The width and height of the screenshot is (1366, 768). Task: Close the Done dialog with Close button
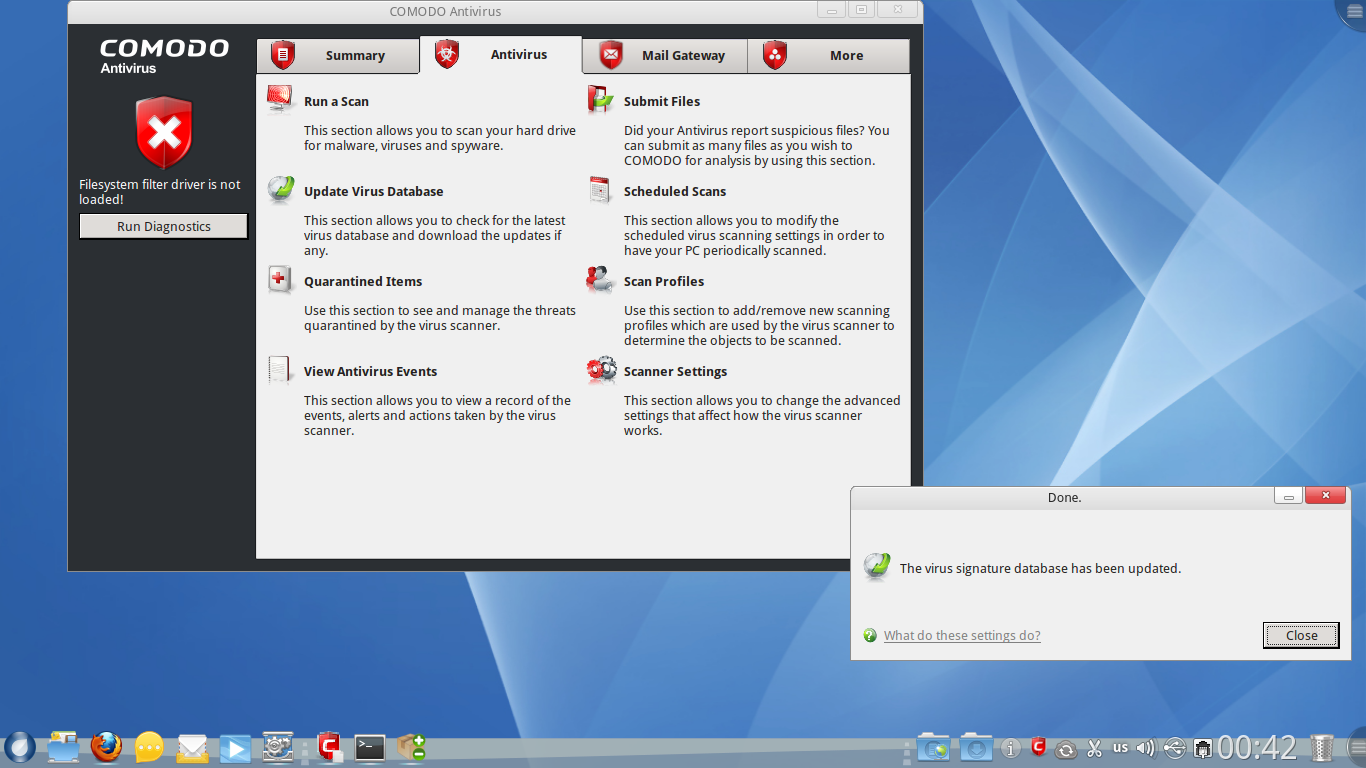coord(1301,635)
